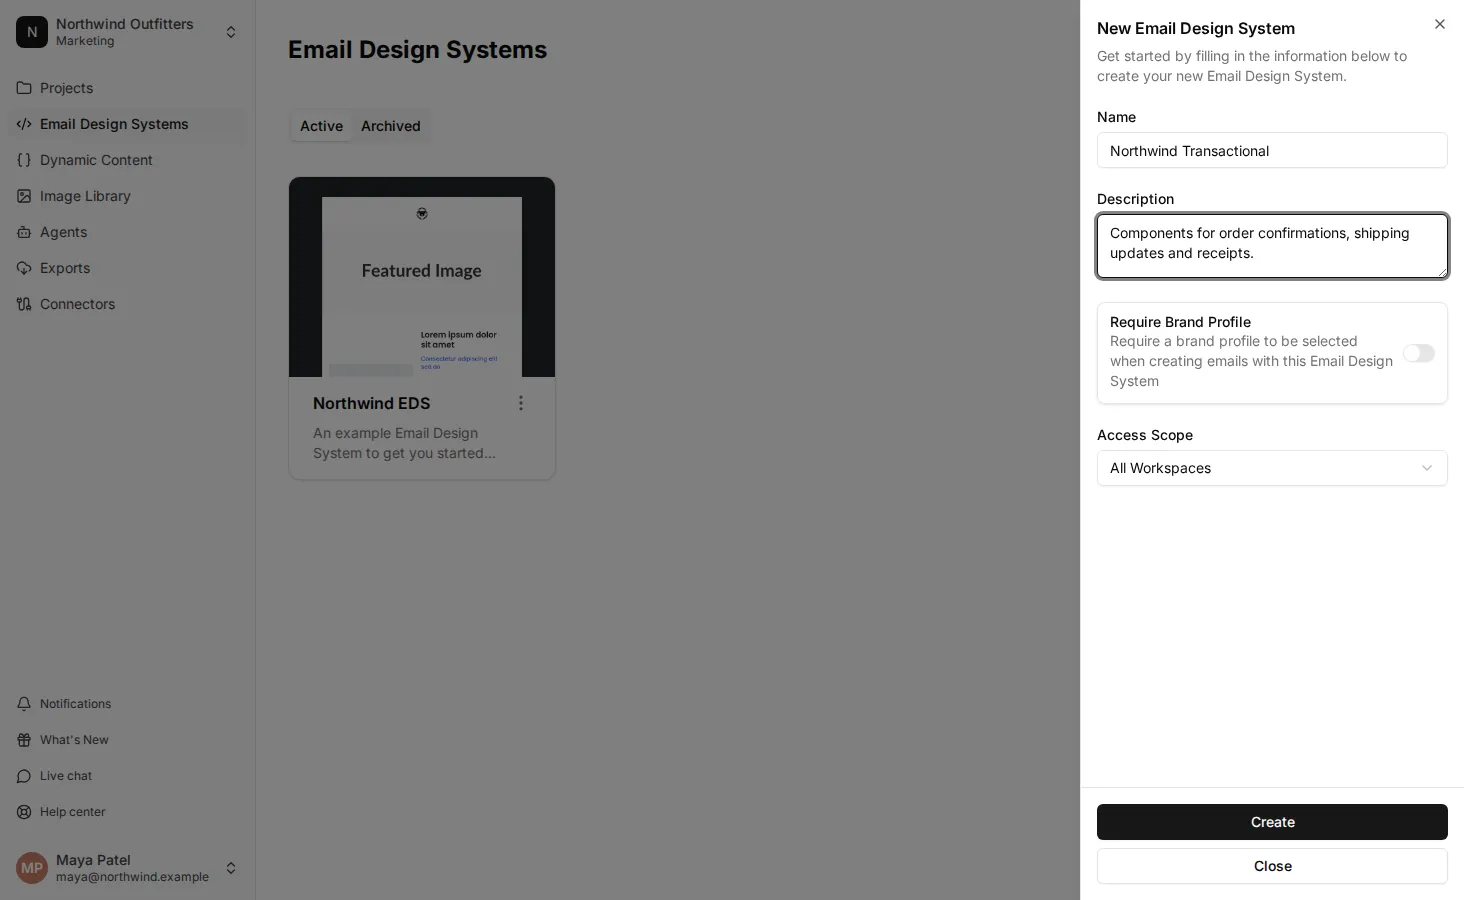Screen dimensions: 1464x900
Task: Click the Image Library picture icon
Action: point(24,196)
